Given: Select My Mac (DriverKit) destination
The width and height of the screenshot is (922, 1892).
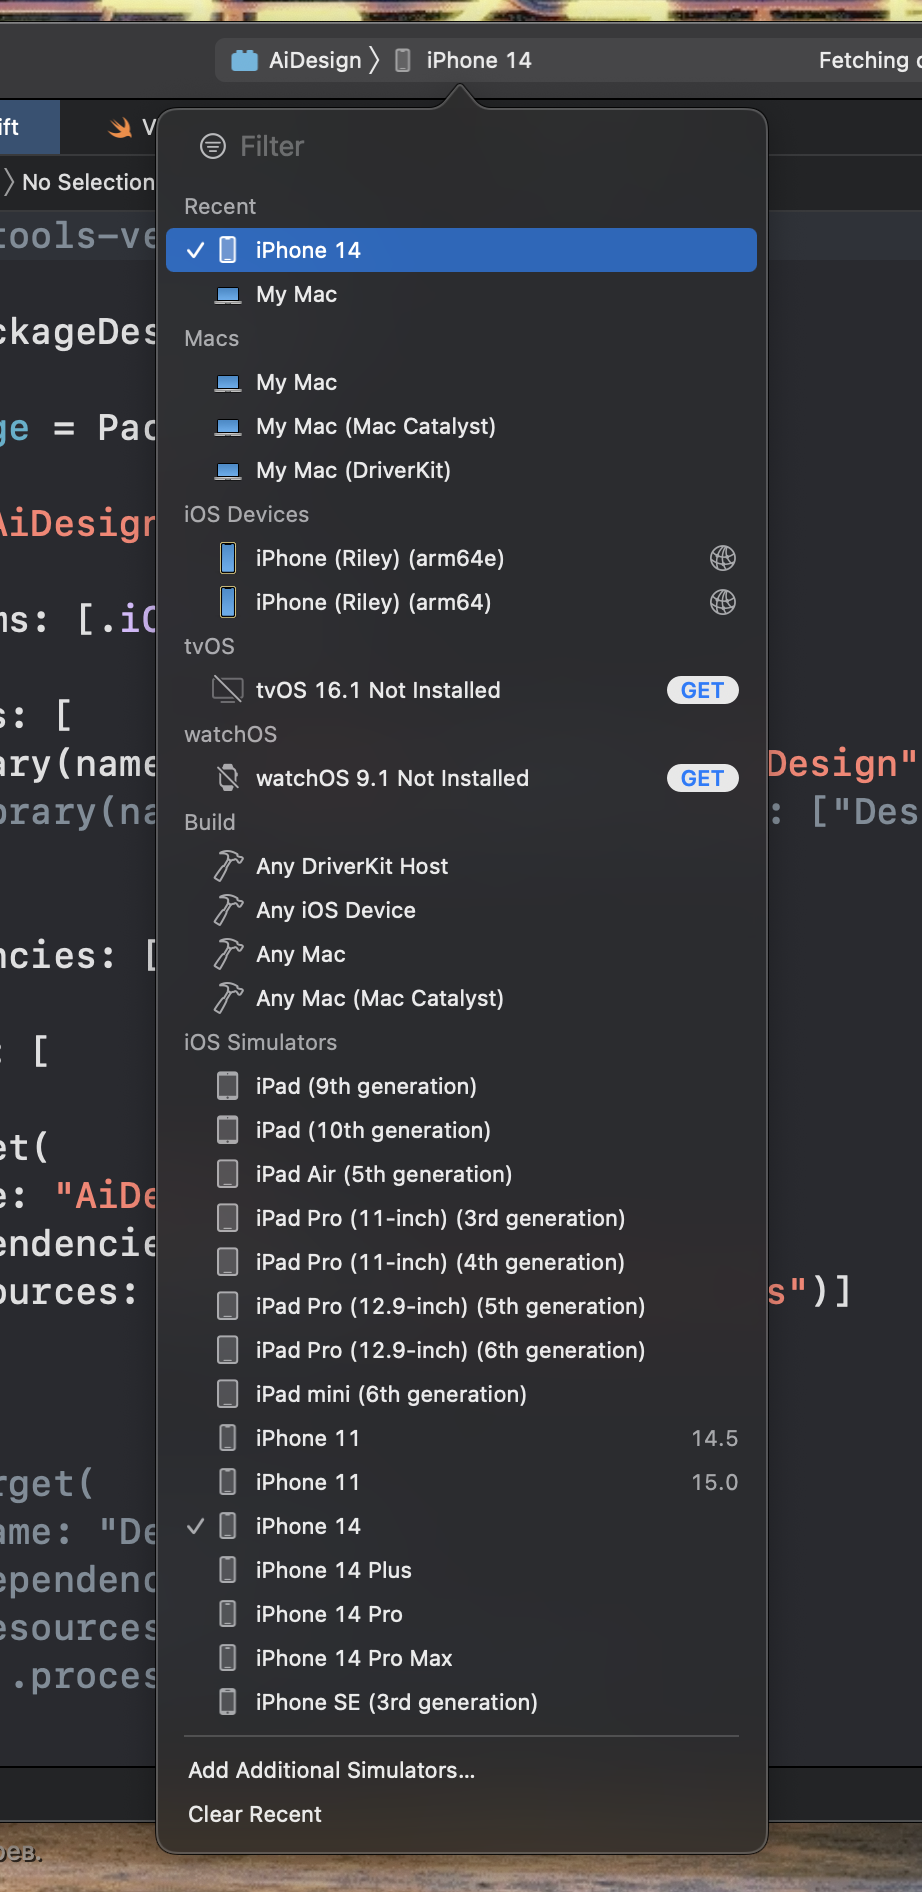Looking at the screenshot, I should click(461, 470).
